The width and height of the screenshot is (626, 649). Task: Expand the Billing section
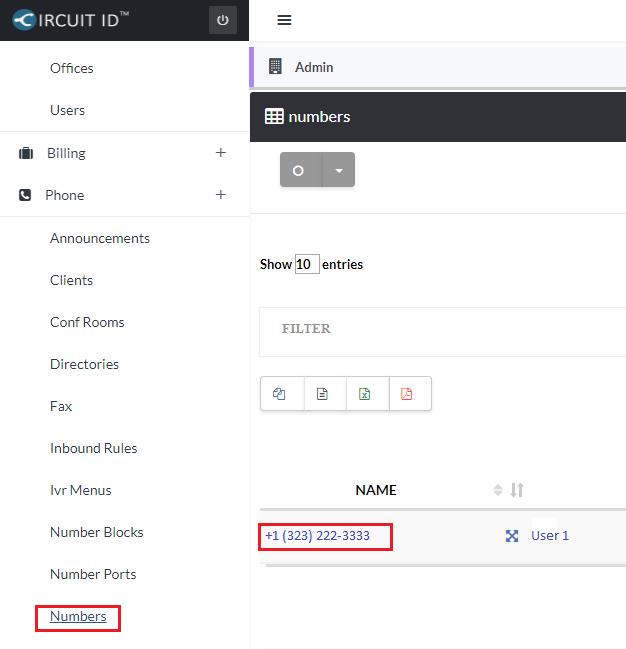221,153
